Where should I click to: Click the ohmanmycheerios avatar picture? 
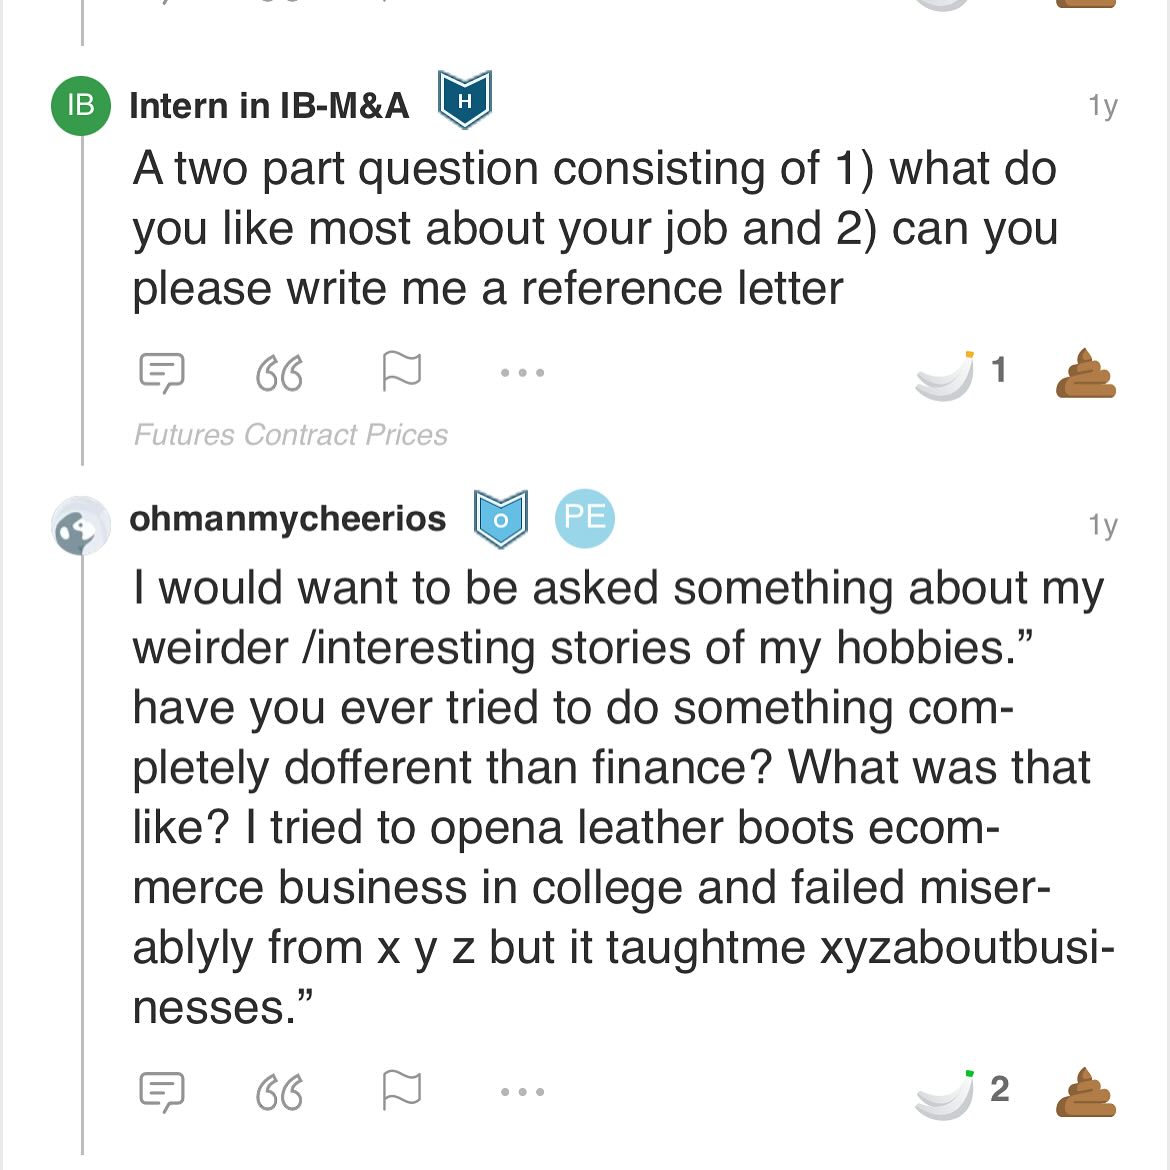click(81, 525)
